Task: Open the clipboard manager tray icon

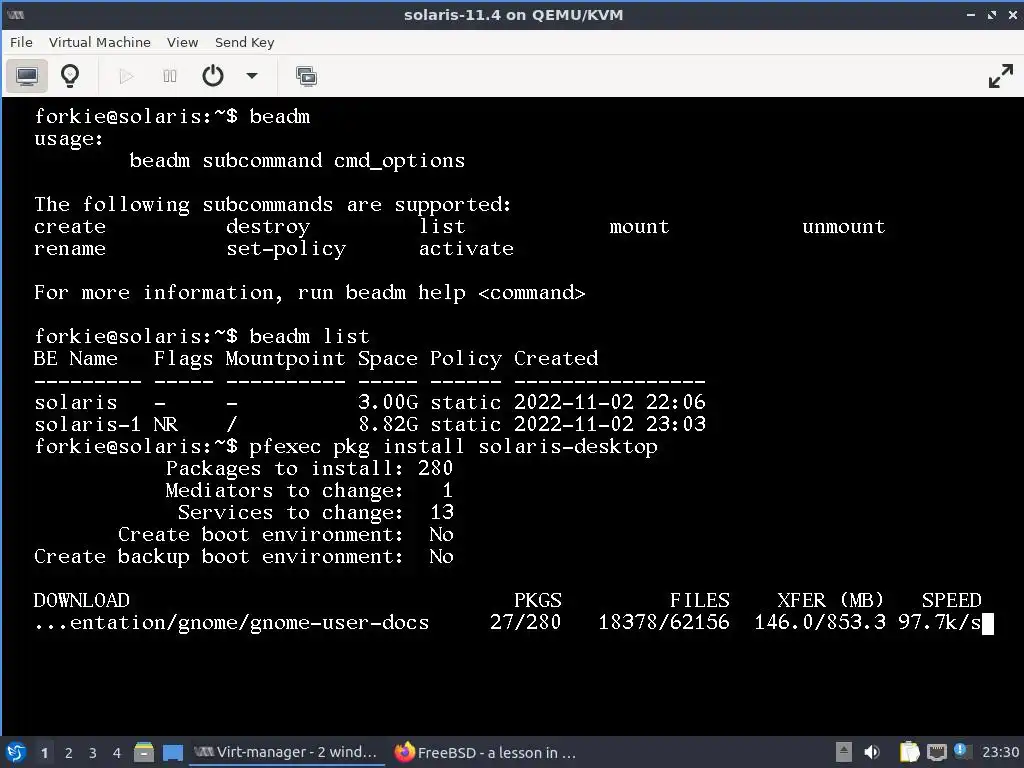Action: [908, 752]
